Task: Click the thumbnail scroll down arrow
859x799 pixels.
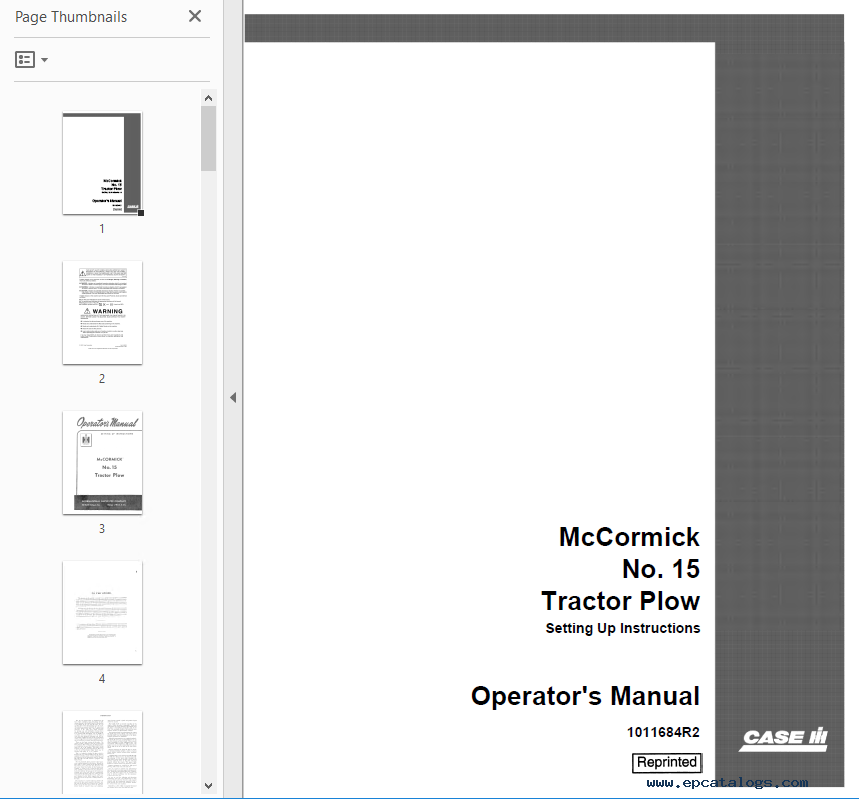Action: click(x=208, y=785)
